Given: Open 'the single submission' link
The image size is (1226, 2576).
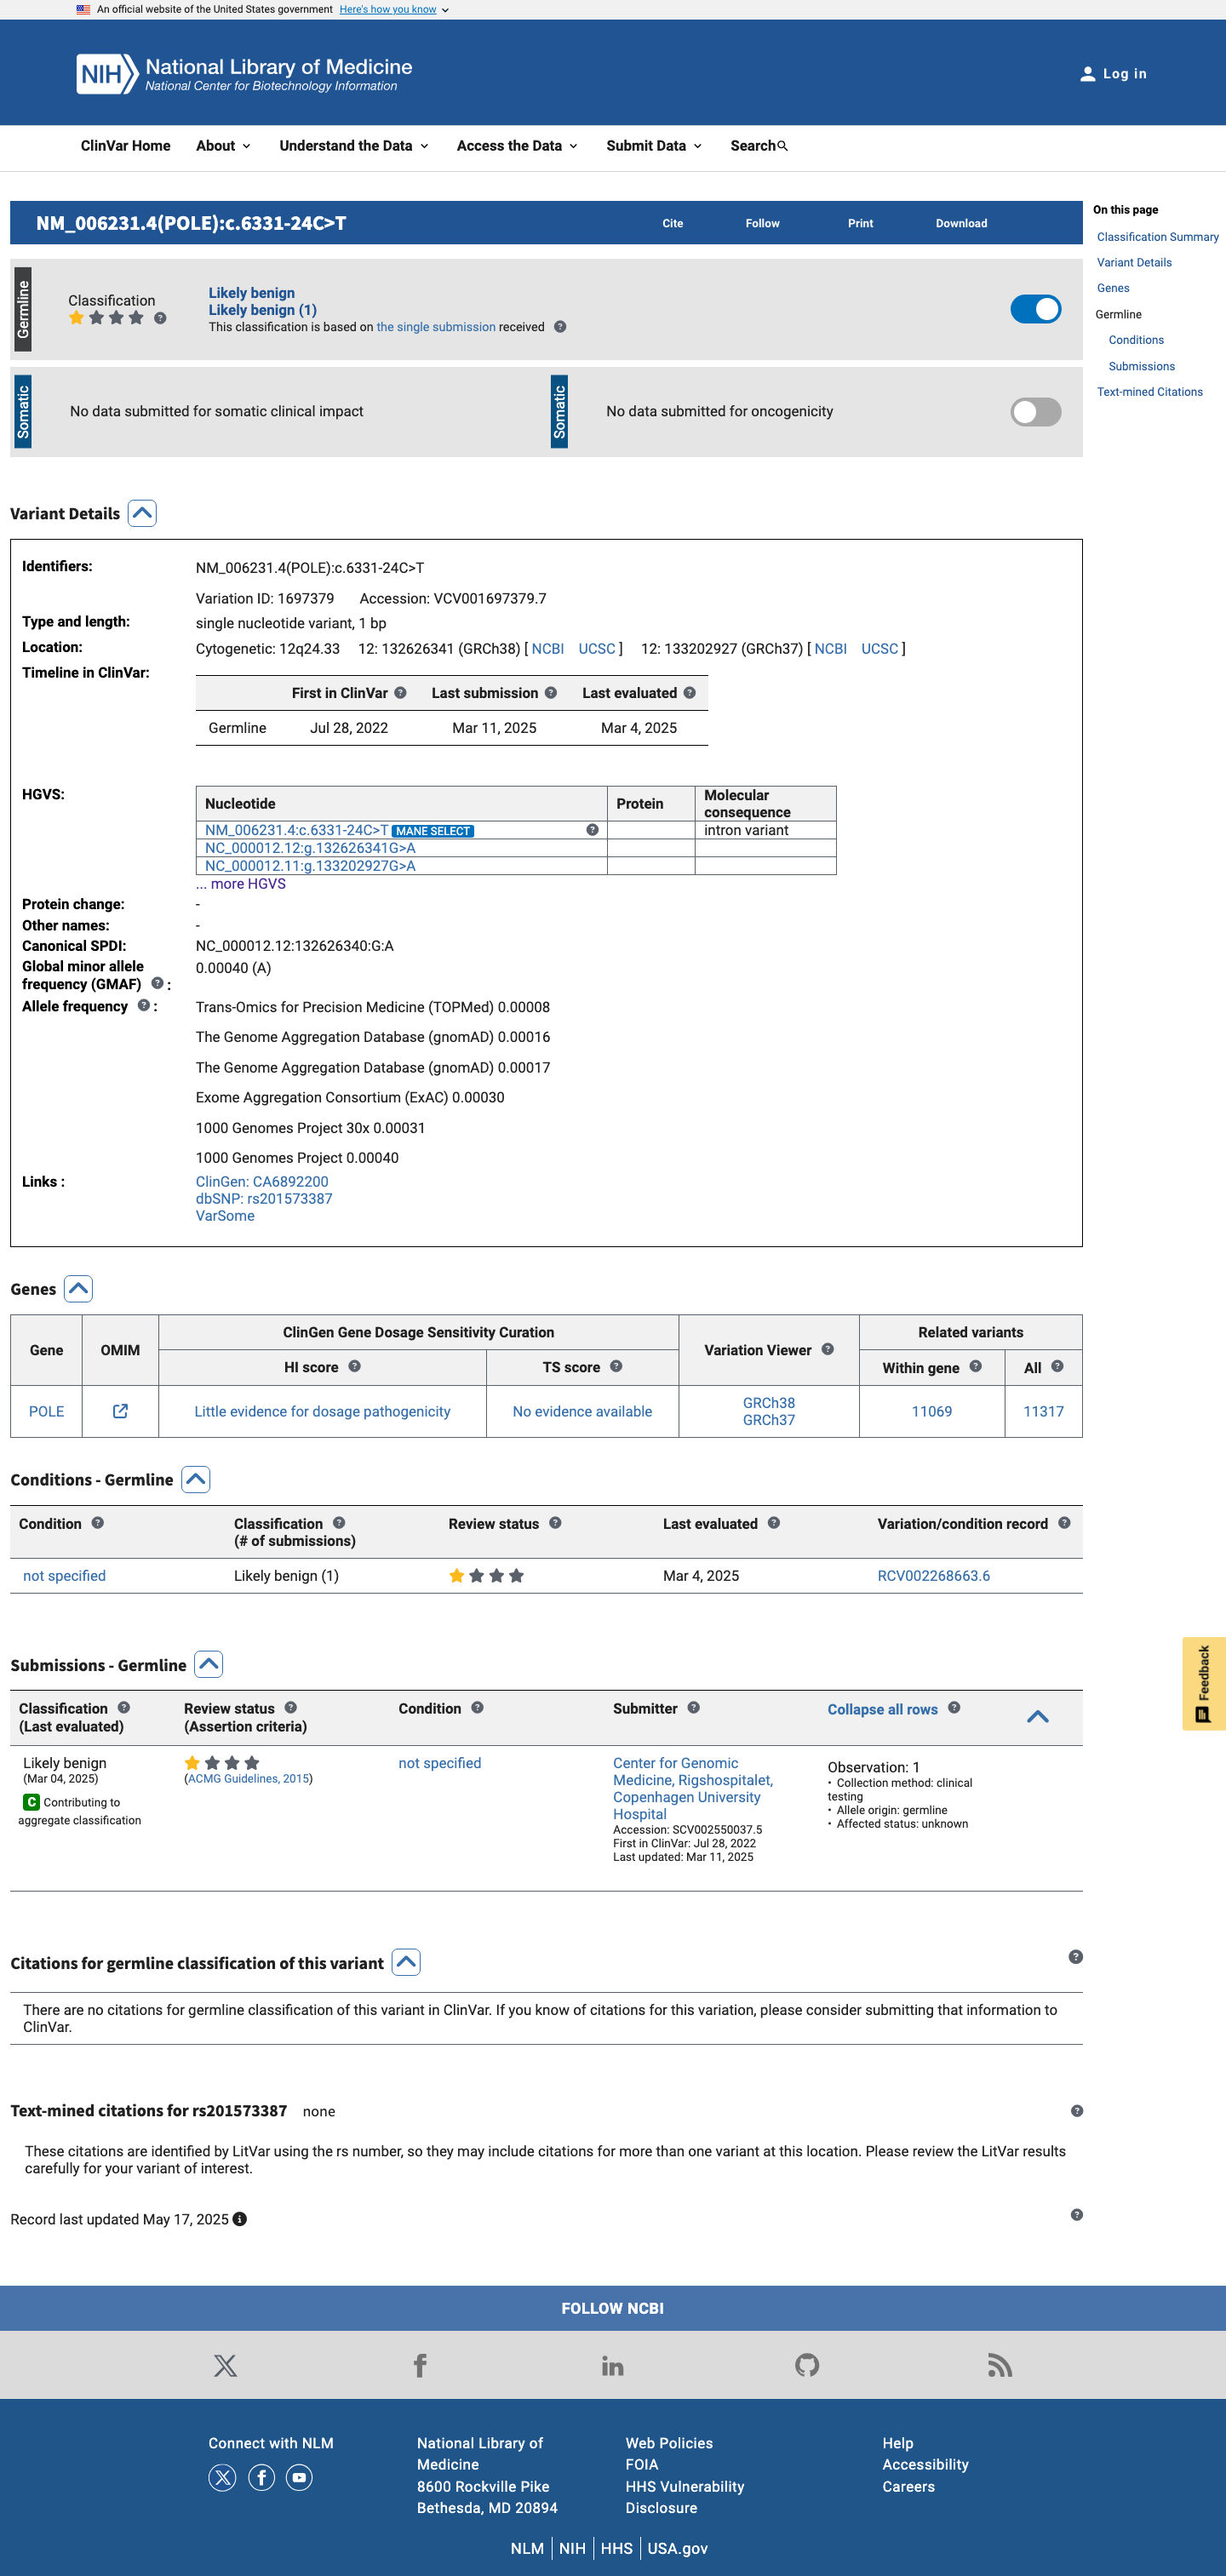Looking at the screenshot, I should (x=436, y=327).
